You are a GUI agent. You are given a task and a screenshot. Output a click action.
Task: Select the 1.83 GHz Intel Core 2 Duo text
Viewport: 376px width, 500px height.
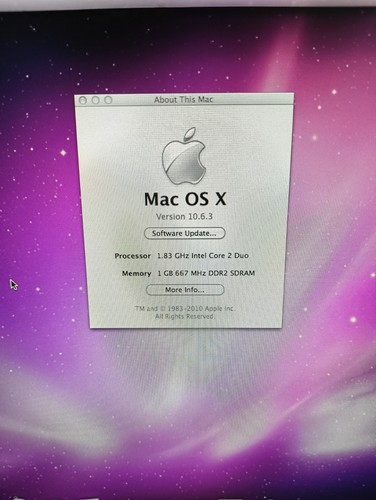point(203,256)
